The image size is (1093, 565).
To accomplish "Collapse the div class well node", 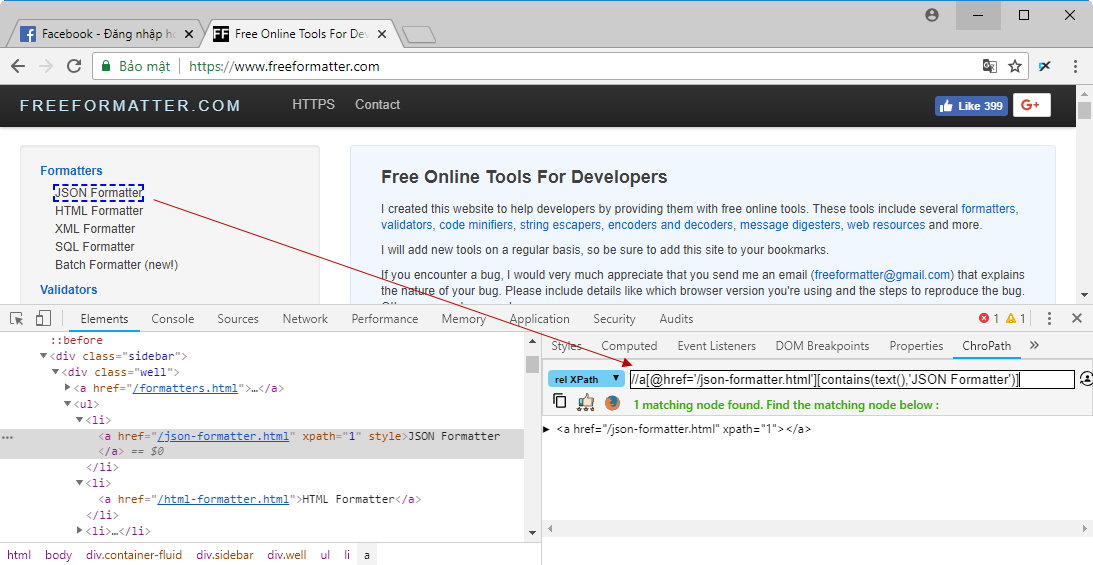I will [56, 373].
